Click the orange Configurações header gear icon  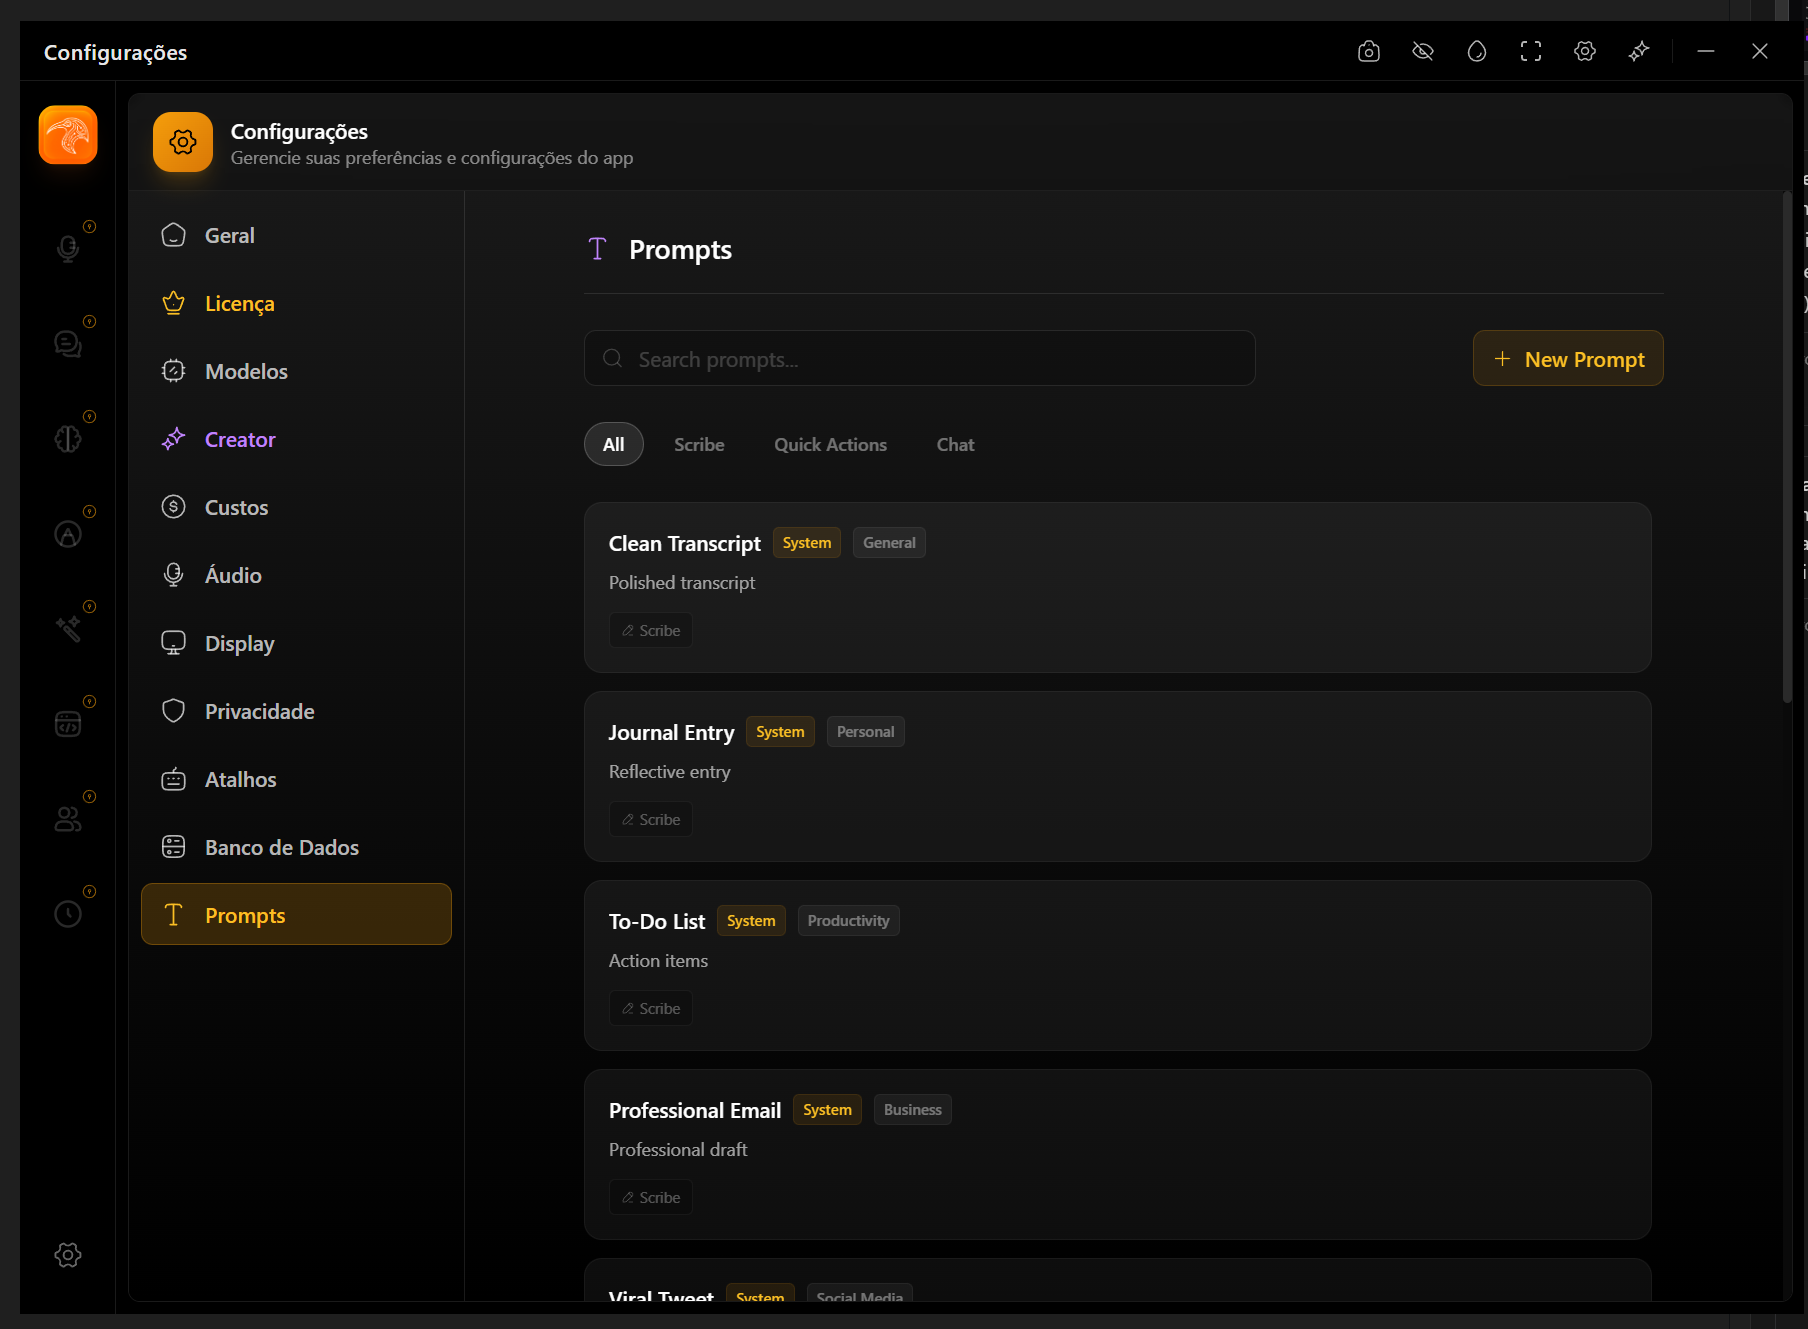183,142
